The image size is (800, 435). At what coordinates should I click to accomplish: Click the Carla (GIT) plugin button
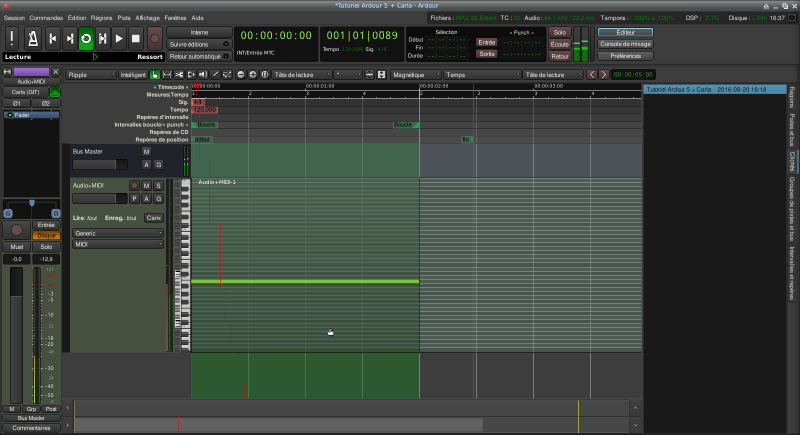click(26, 92)
